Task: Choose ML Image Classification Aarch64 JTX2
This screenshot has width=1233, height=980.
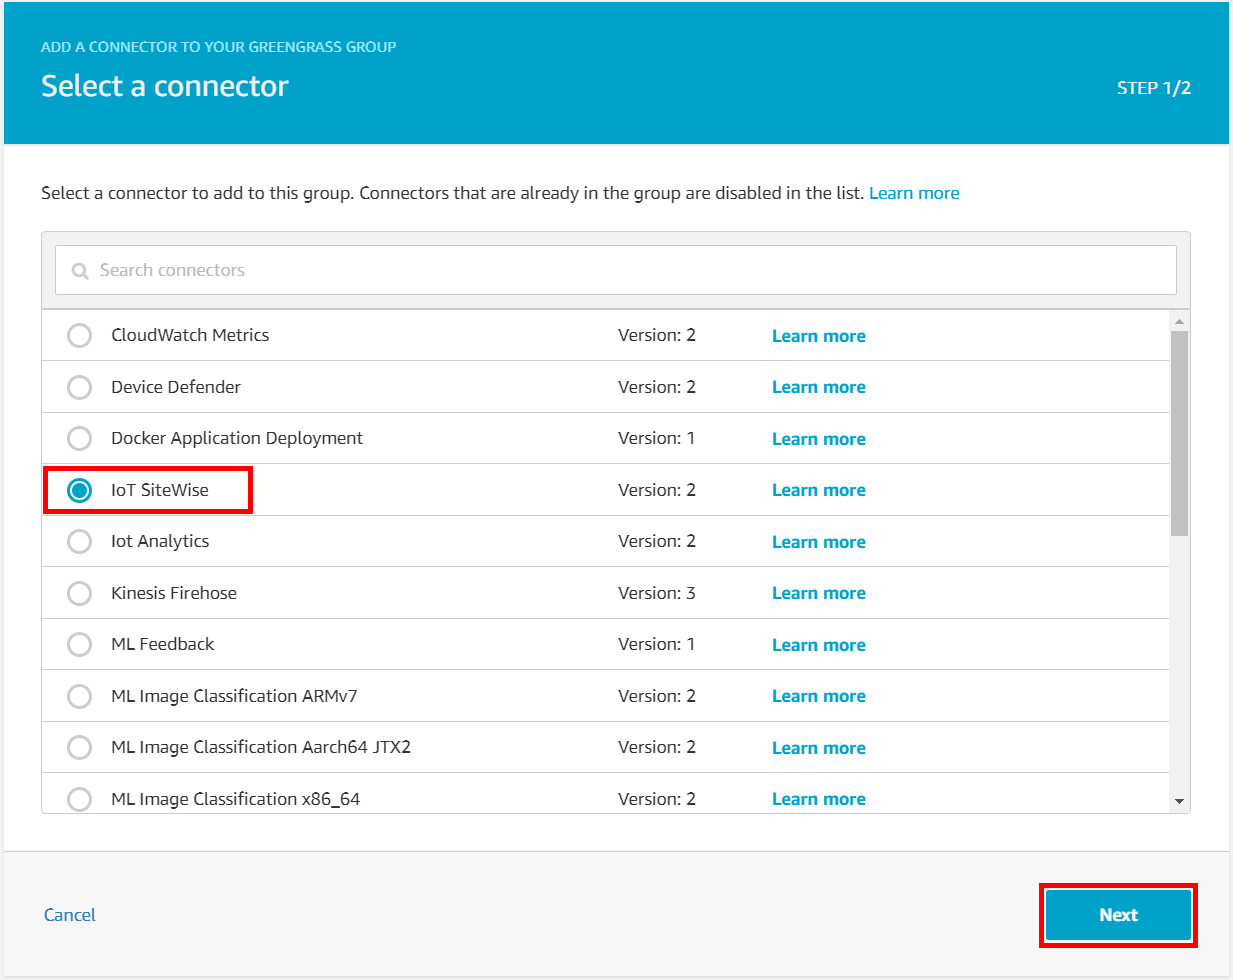Action: pyautogui.click(x=79, y=748)
